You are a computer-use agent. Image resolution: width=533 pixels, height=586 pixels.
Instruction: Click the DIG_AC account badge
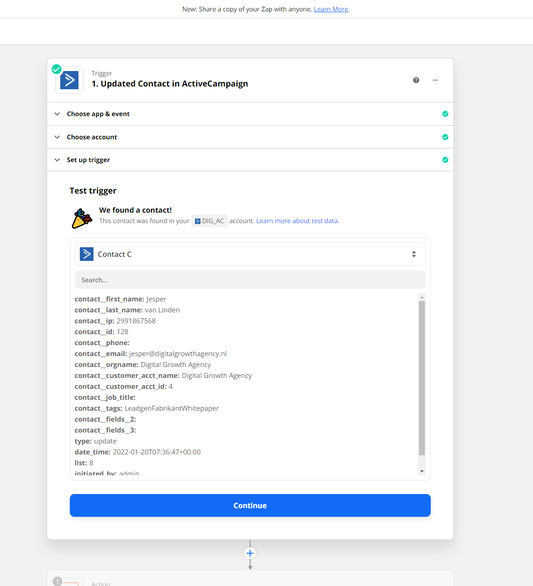(210, 221)
